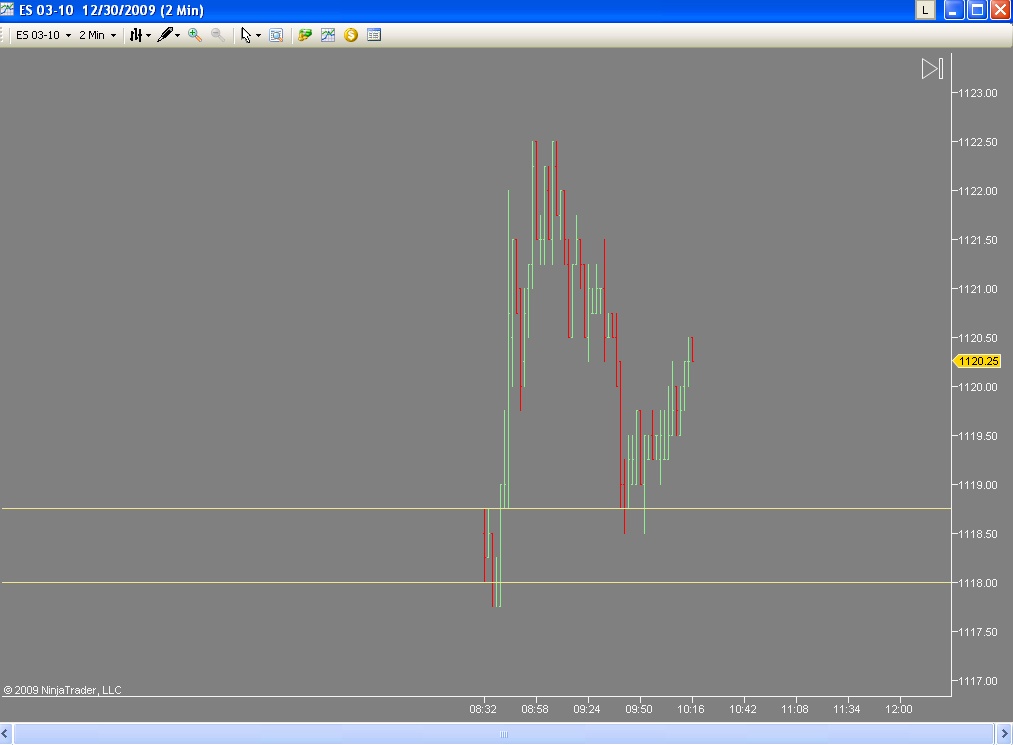
Task: Click the left arrow of horizontal scrollbar
Action: [x=5, y=734]
